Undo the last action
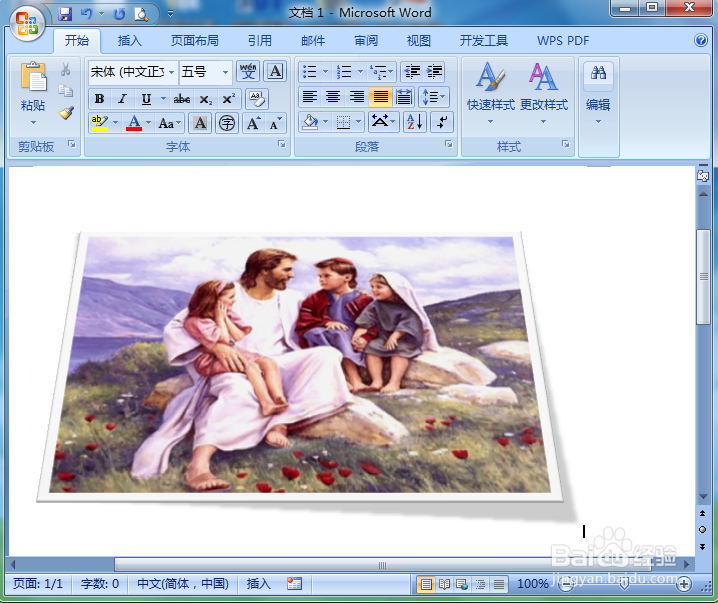The height and width of the screenshot is (603, 718). point(86,14)
